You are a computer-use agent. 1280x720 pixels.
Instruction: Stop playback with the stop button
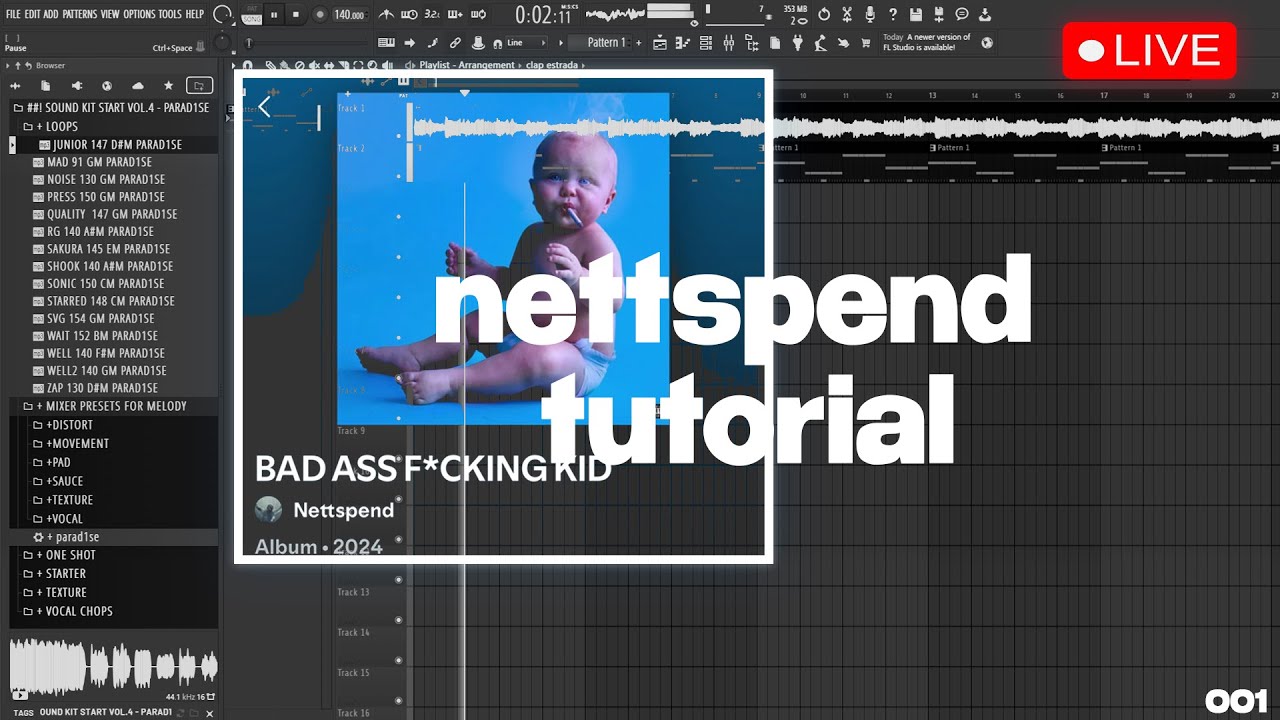coord(296,15)
